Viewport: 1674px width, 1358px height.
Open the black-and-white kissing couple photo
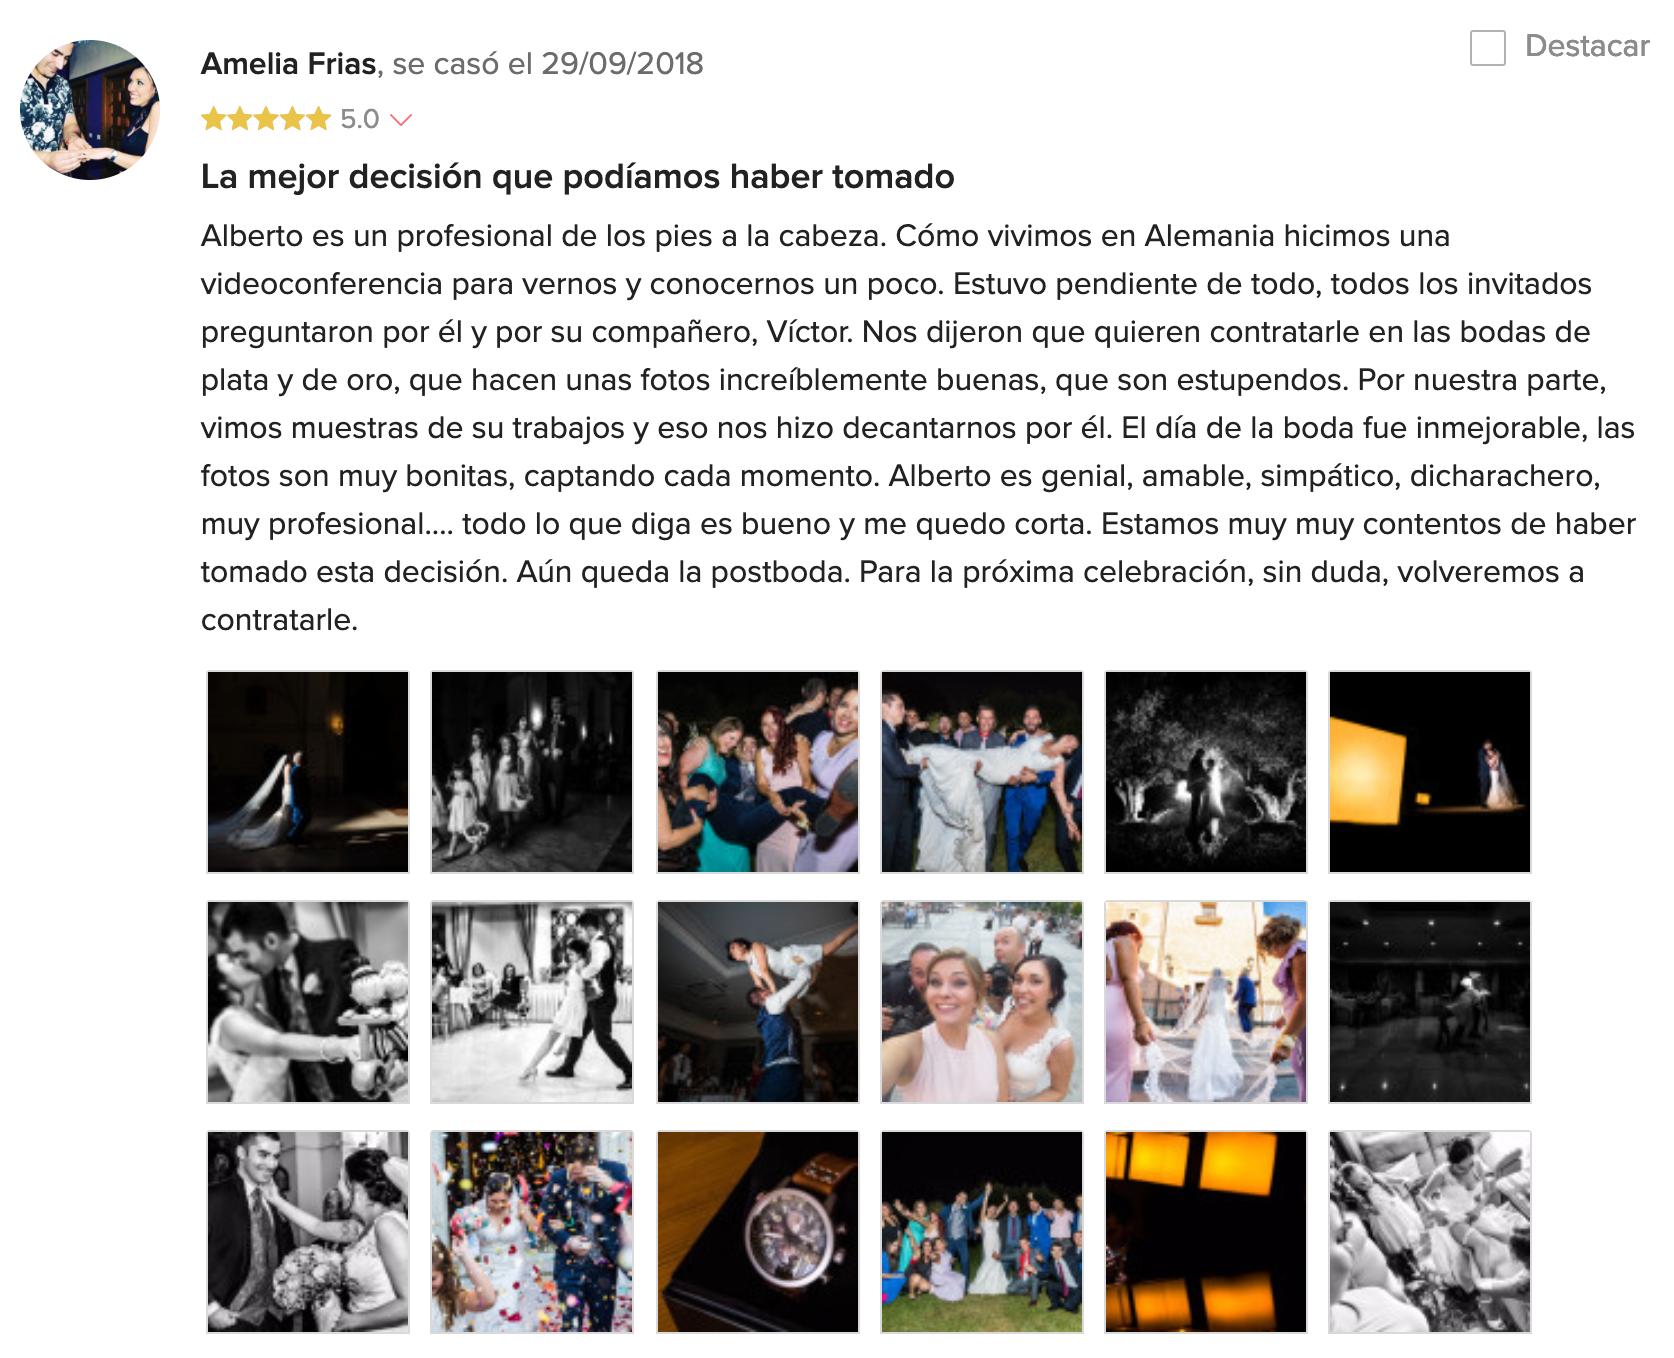308,1002
